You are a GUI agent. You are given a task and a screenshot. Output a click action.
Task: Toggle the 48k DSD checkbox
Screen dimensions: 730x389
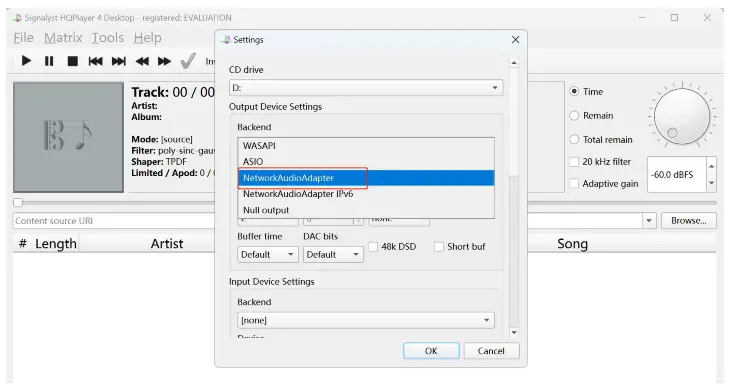coord(373,247)
